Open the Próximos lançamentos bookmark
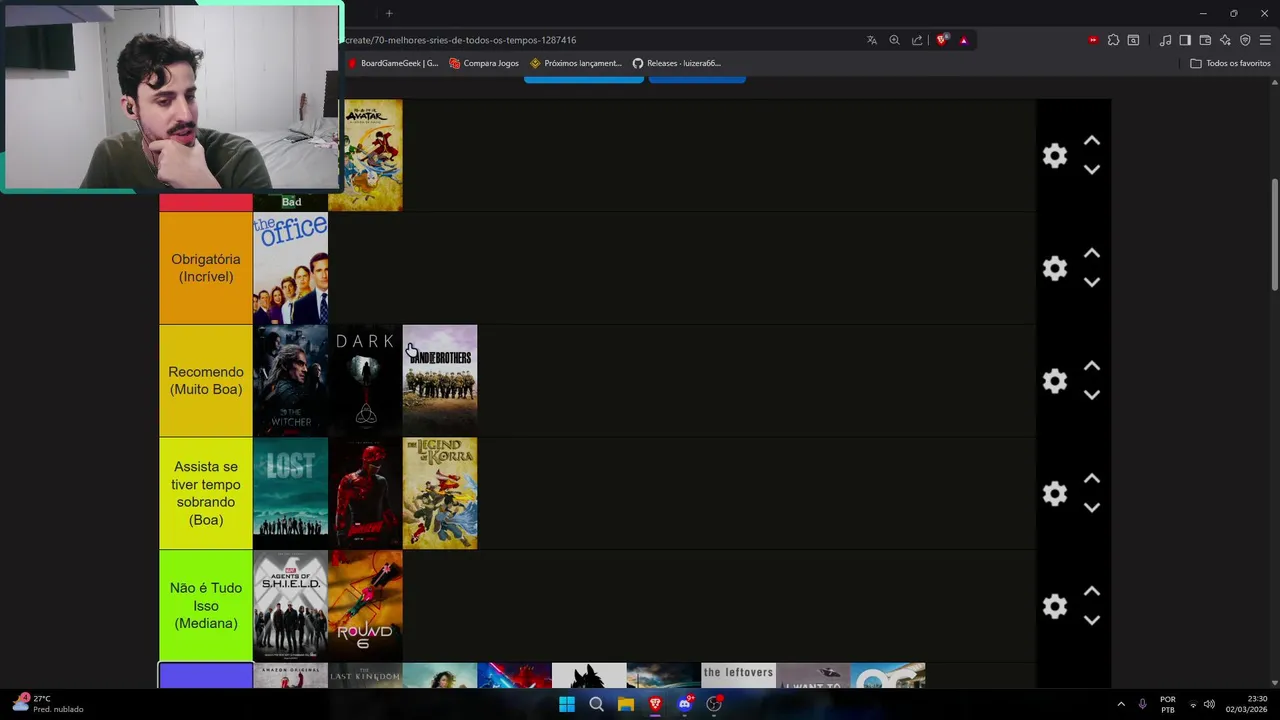The image size is (1280, 720). 576,63
